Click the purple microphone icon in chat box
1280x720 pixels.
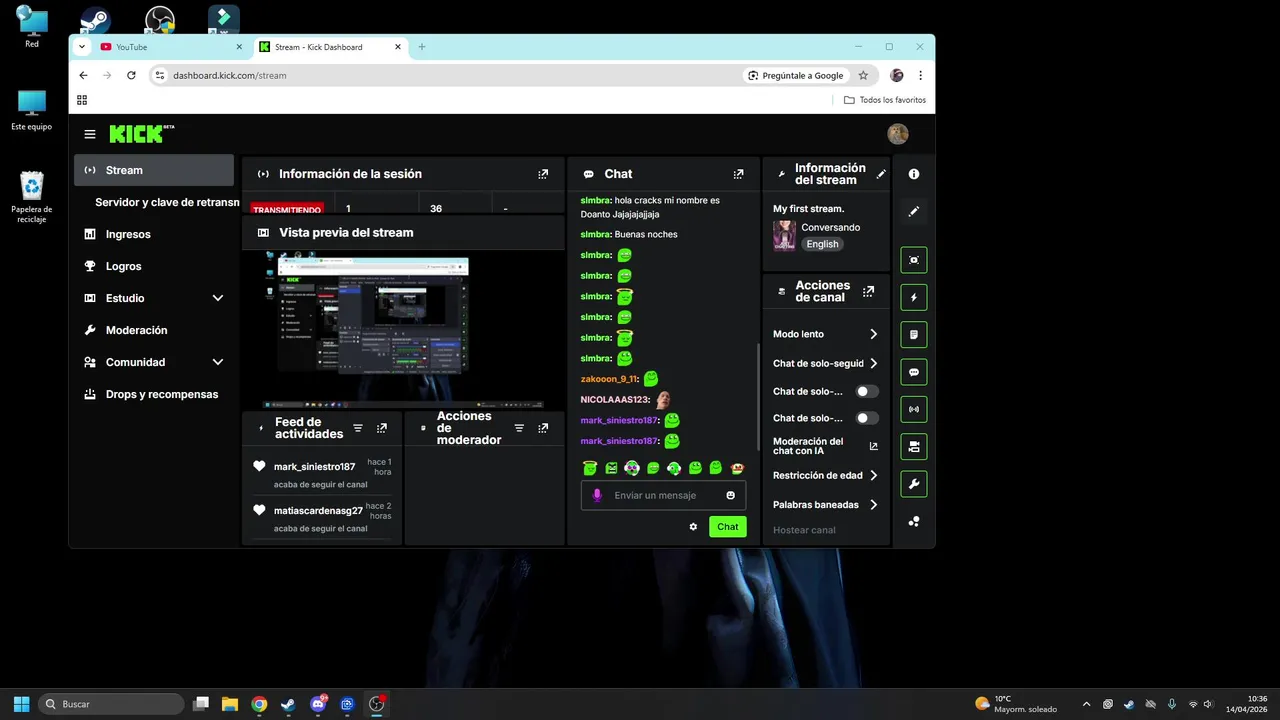pyautogui.click(x=598, y=495)
